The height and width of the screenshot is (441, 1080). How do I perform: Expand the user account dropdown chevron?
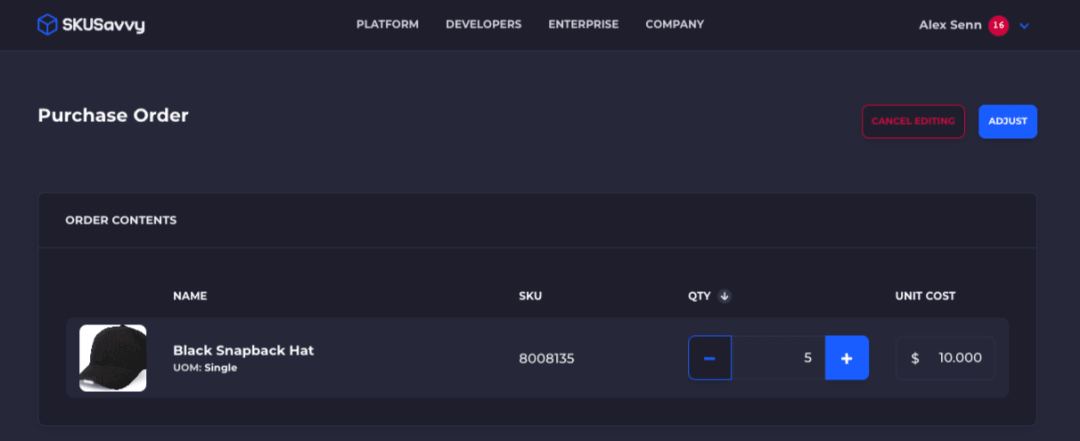(1024, 26)
